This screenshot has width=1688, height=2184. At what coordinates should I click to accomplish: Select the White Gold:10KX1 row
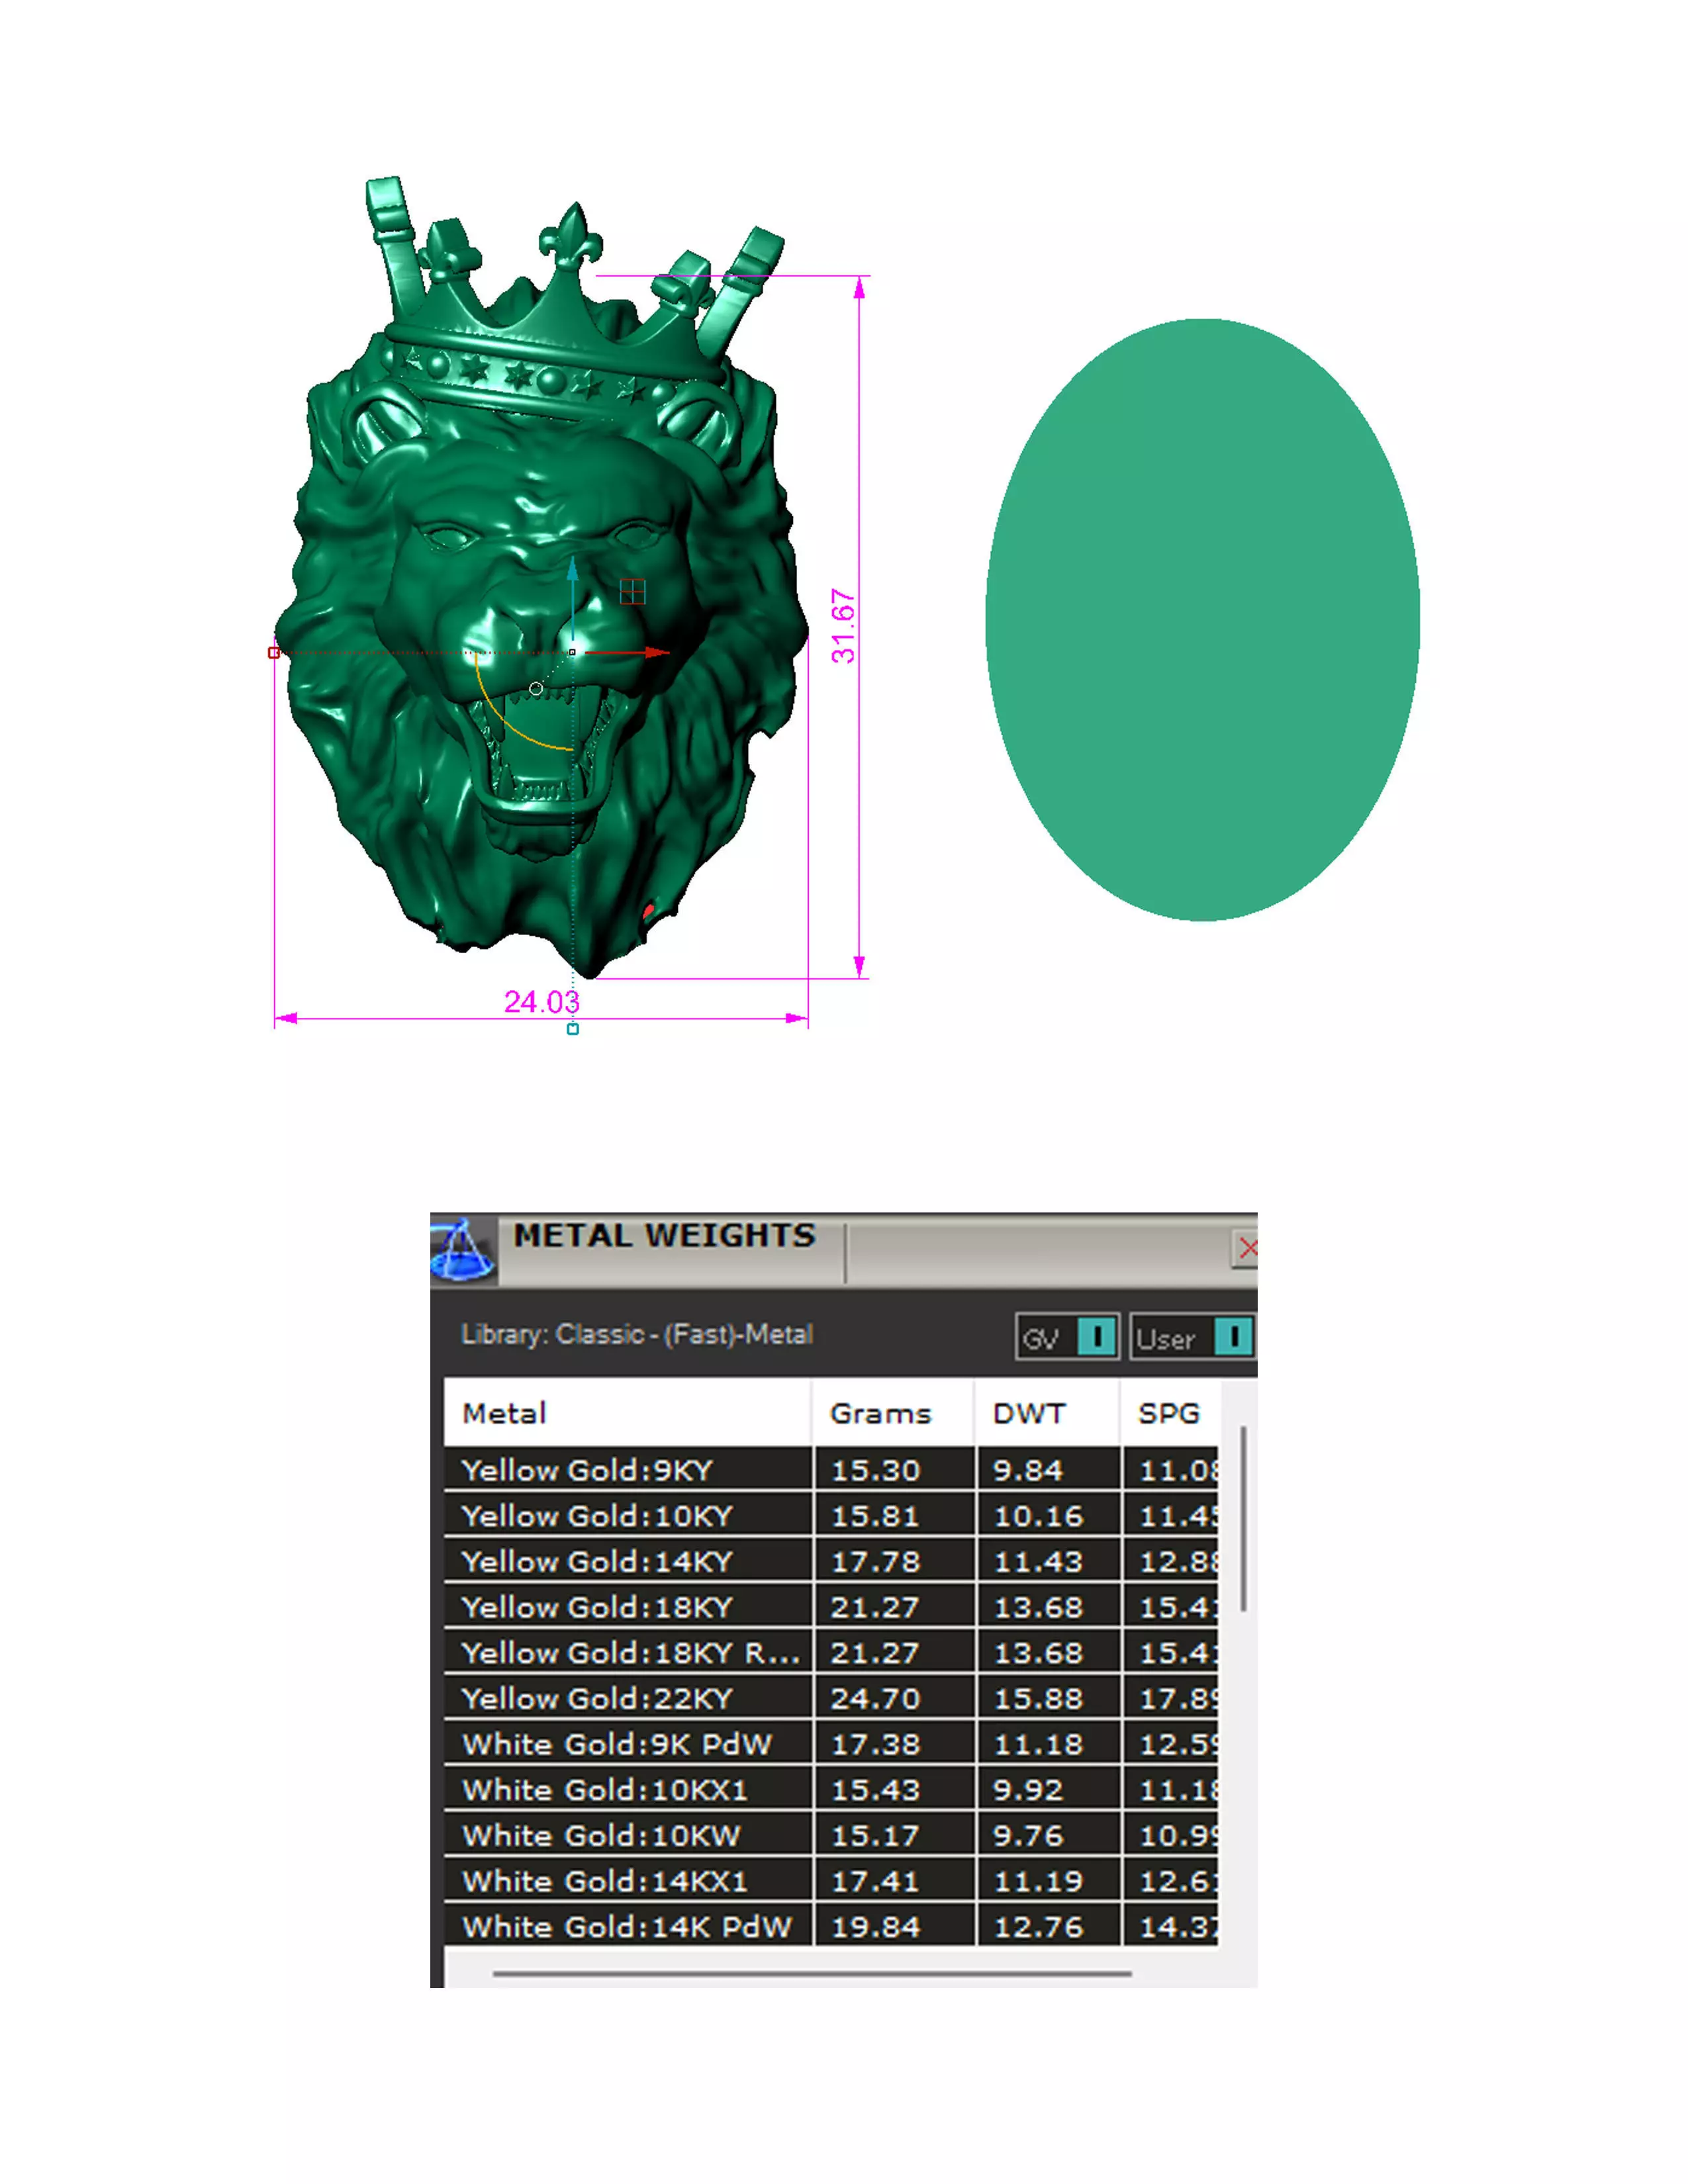click(x=831, y=1789)
